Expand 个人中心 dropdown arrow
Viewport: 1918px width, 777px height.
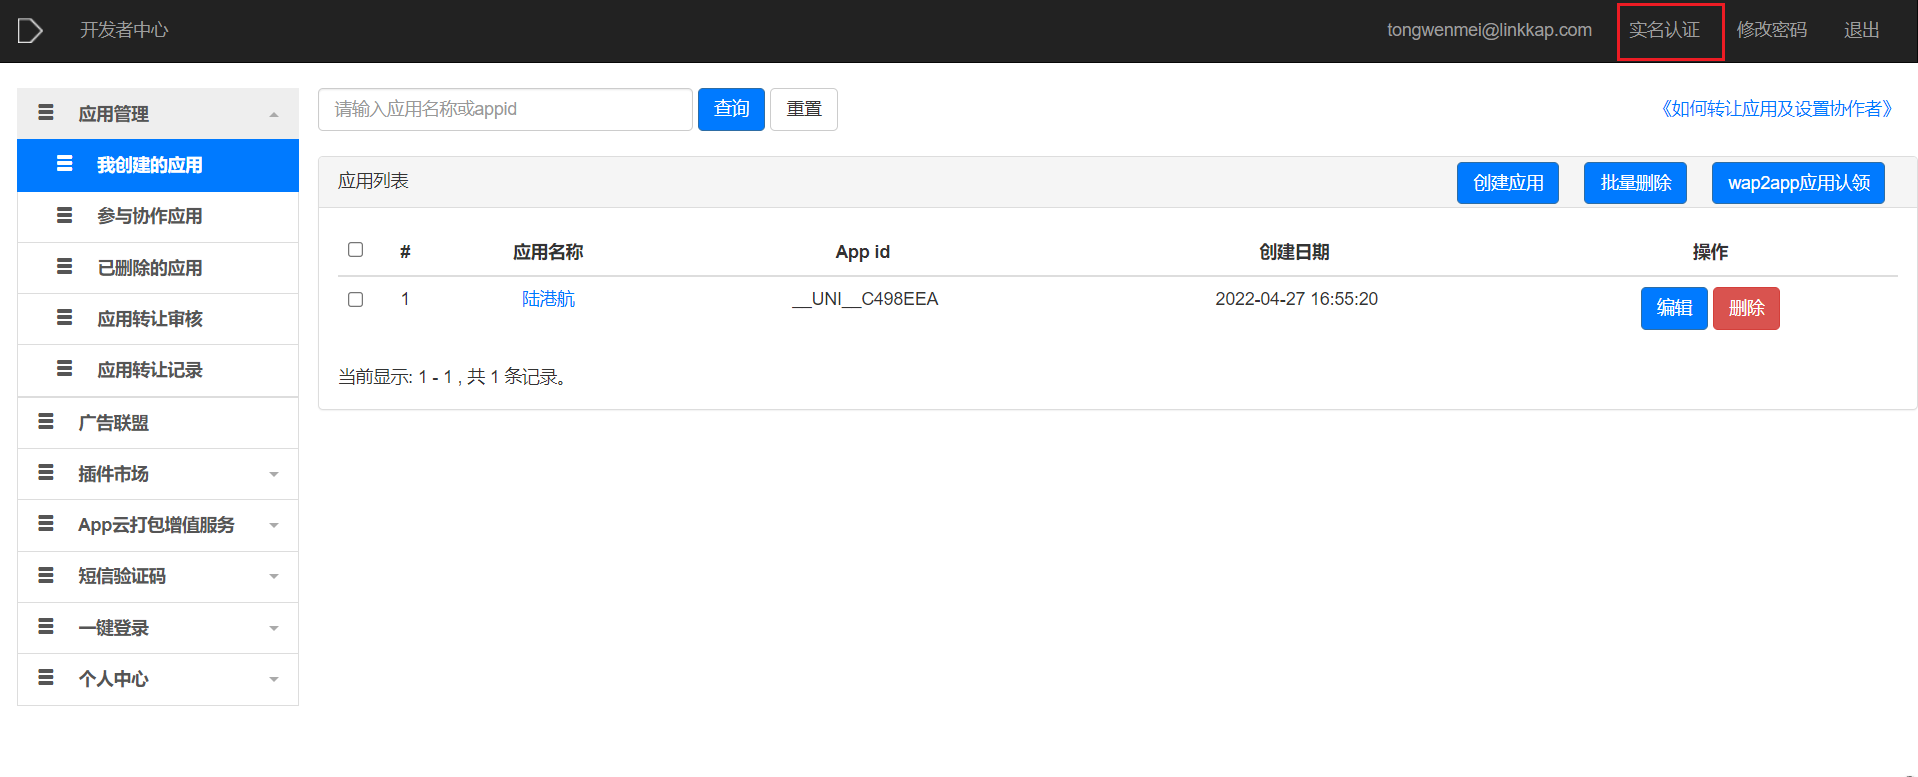coord(274,680)
